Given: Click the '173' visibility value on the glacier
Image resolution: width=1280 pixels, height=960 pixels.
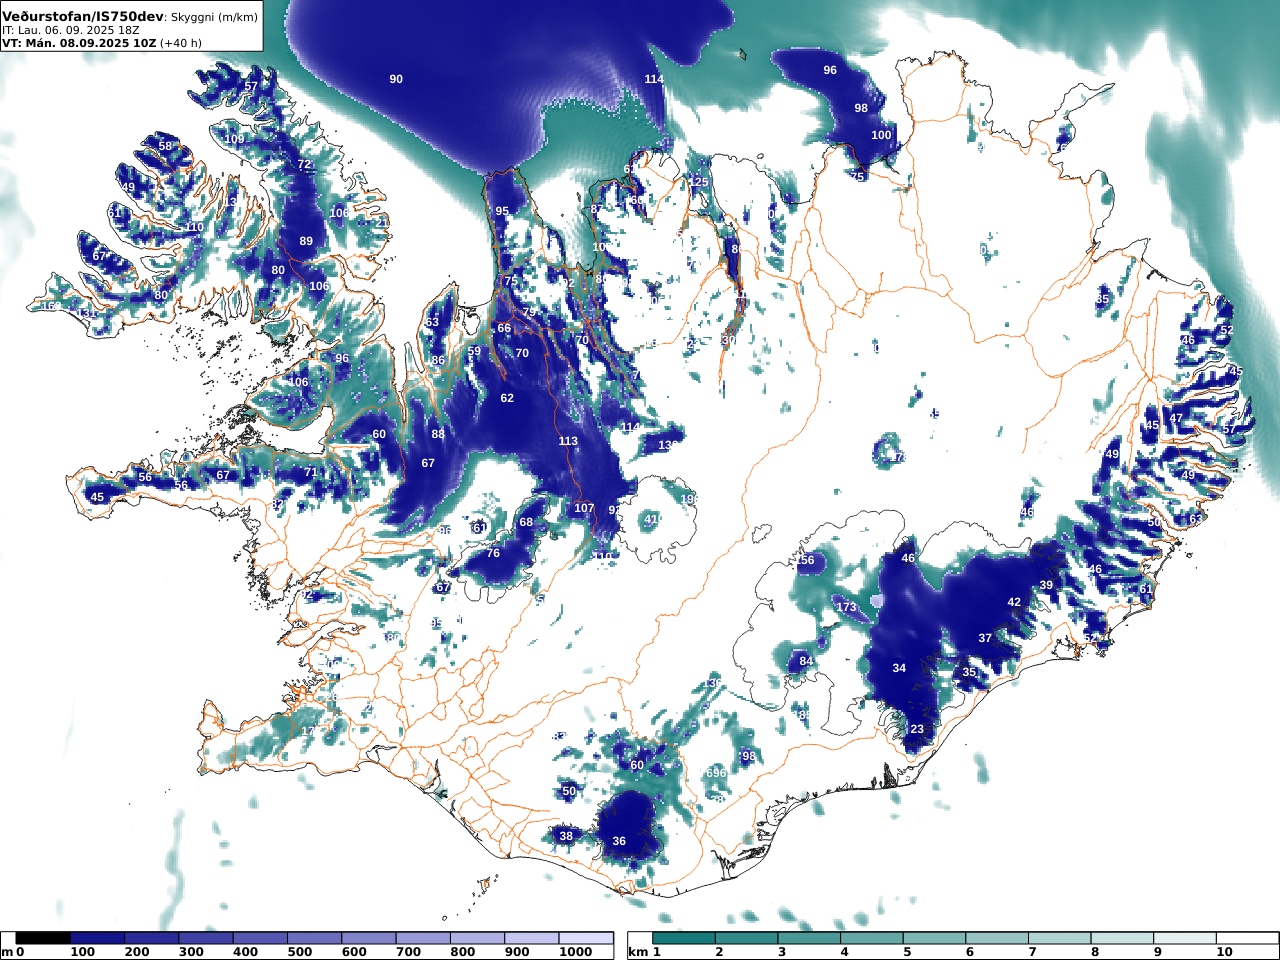Looking at the screenshot, I should coord(846,607).
